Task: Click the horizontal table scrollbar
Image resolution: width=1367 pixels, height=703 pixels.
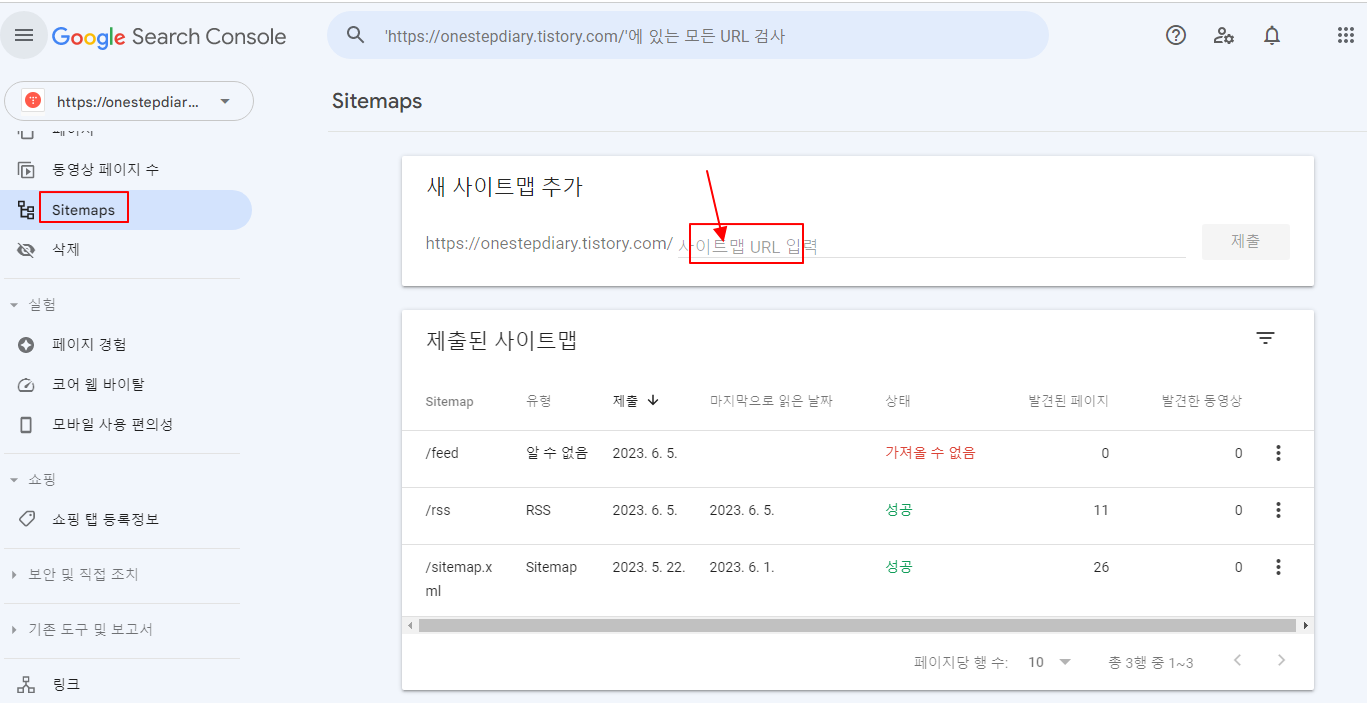Action: [857, 625]
